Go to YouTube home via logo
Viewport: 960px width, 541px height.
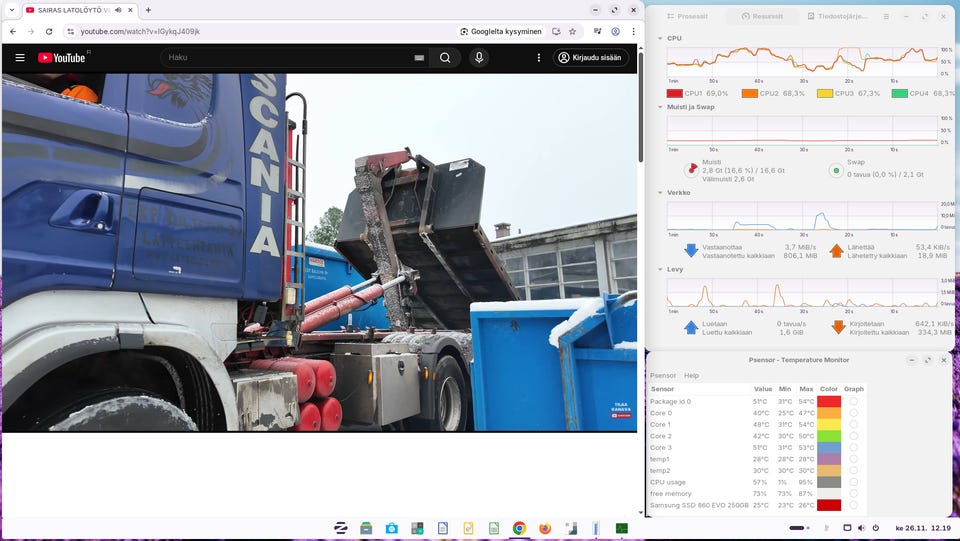click(x=62, y=58)
